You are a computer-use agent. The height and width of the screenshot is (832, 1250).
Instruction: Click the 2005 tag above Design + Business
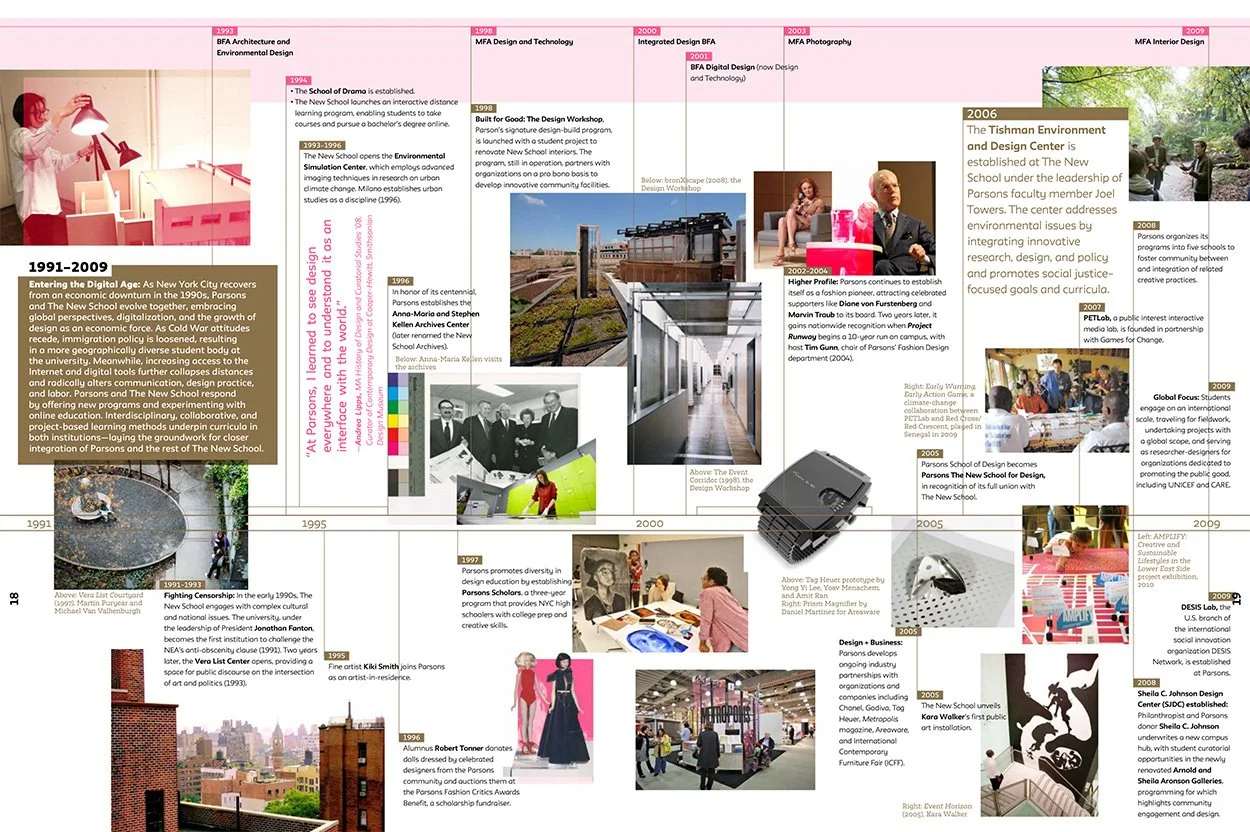point(908,632)
